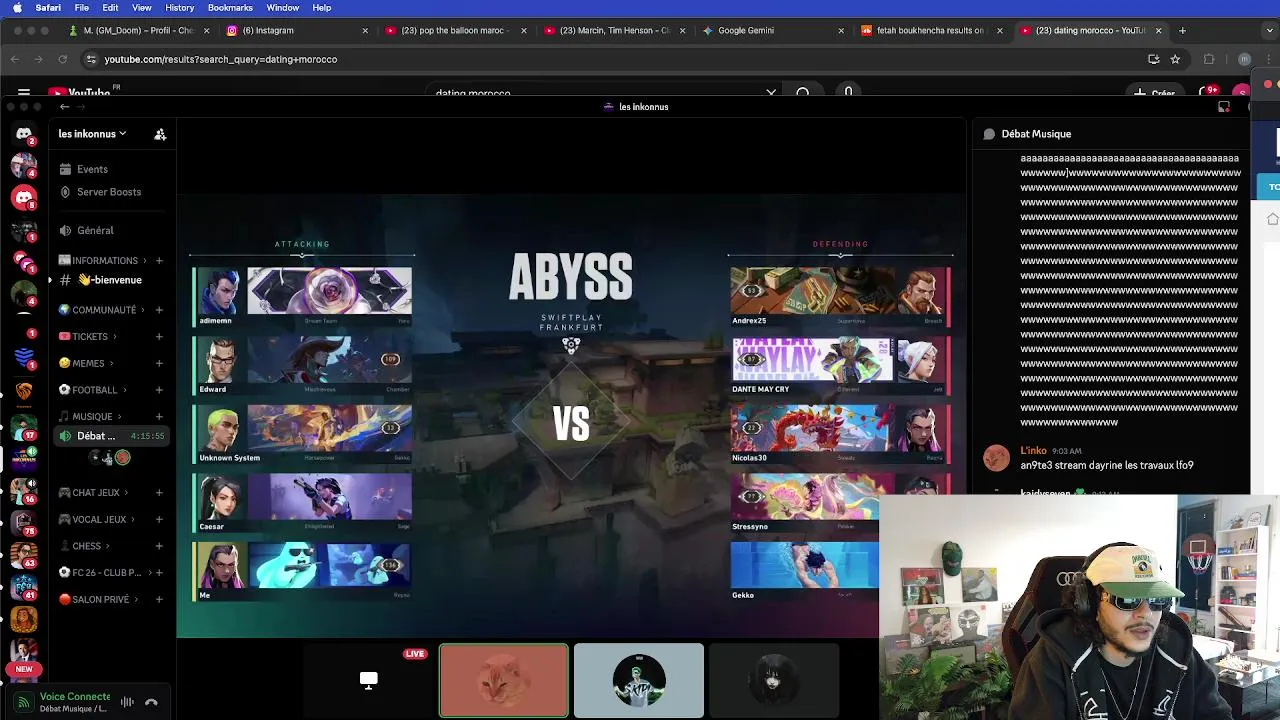Click Discord pop-out icon in title bar
Screen dimensions: 1280x720
pyautogui.click(x=1223, y=107)
